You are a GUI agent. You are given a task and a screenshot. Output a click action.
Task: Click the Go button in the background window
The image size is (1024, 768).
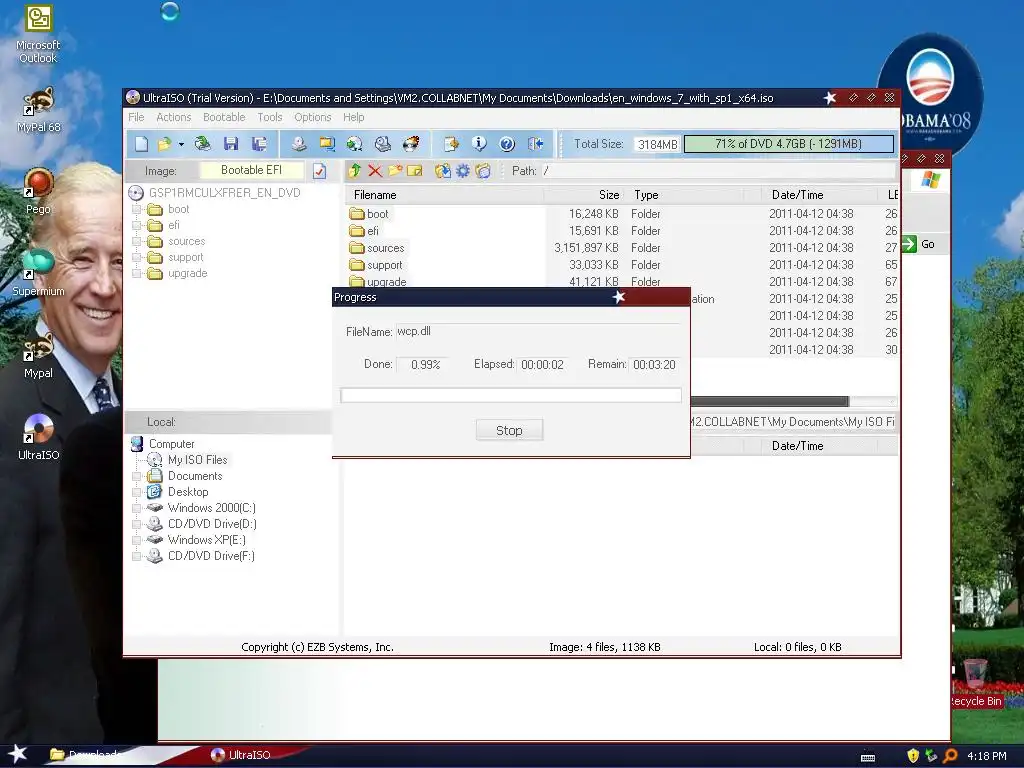point(919,244)
